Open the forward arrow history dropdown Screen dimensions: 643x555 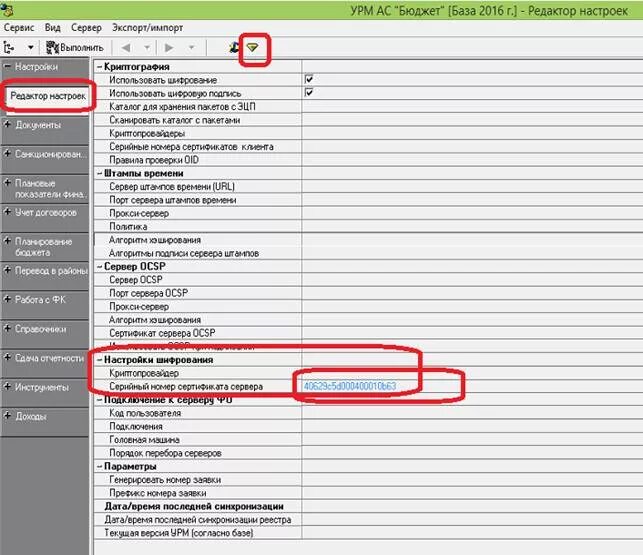191,48
